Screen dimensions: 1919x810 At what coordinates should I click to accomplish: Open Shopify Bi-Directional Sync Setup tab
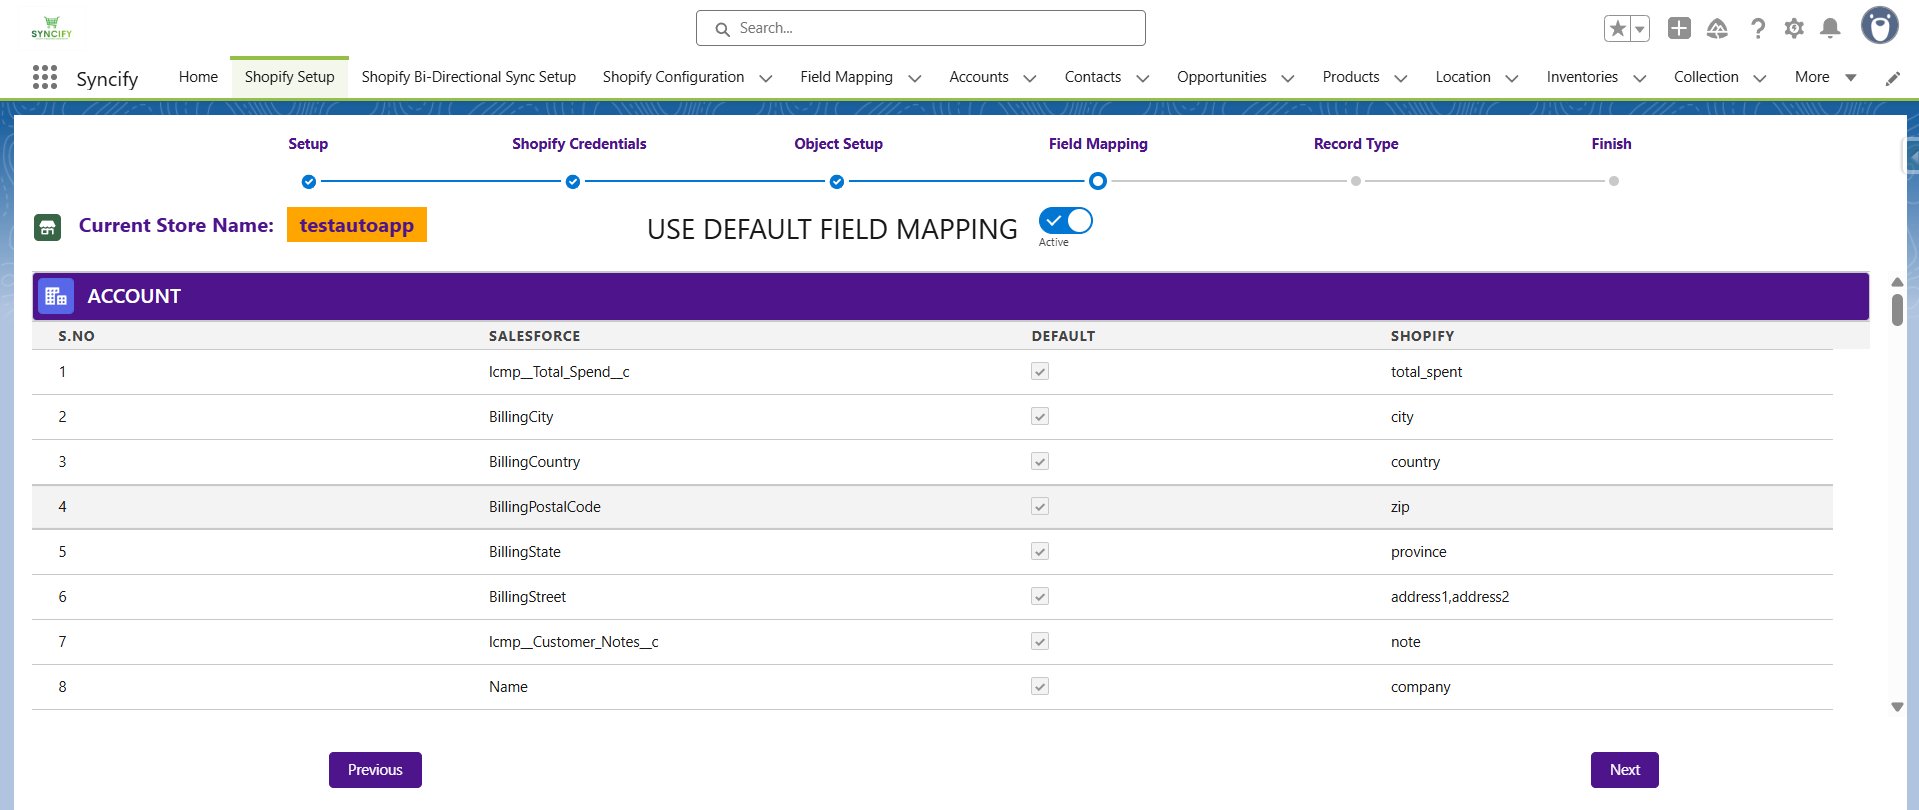pyautogui.click(x=469, y=77)
